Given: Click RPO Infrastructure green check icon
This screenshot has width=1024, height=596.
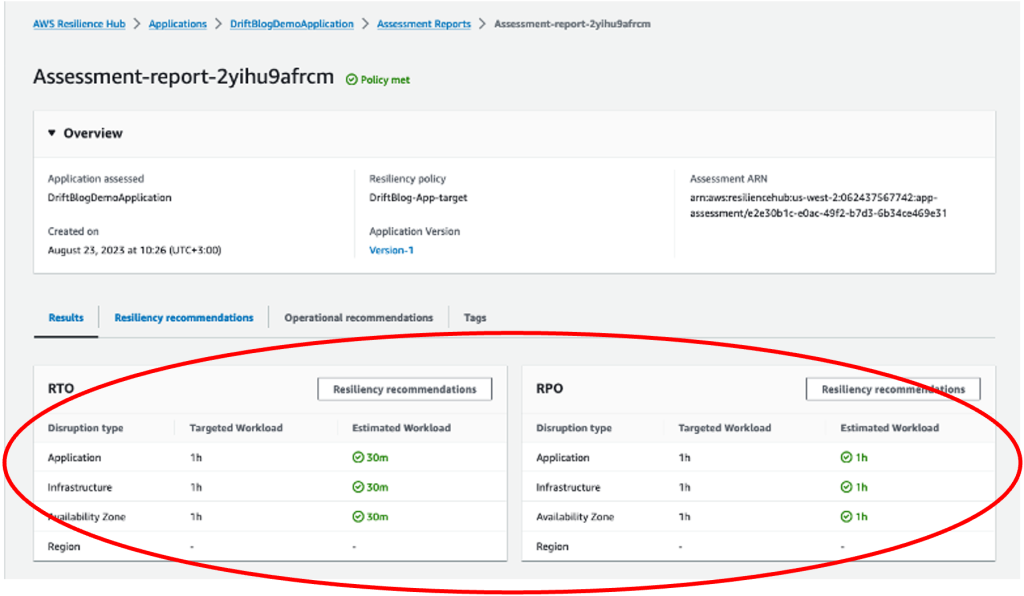Looking at the screenshot, I should tap(846, 487).
